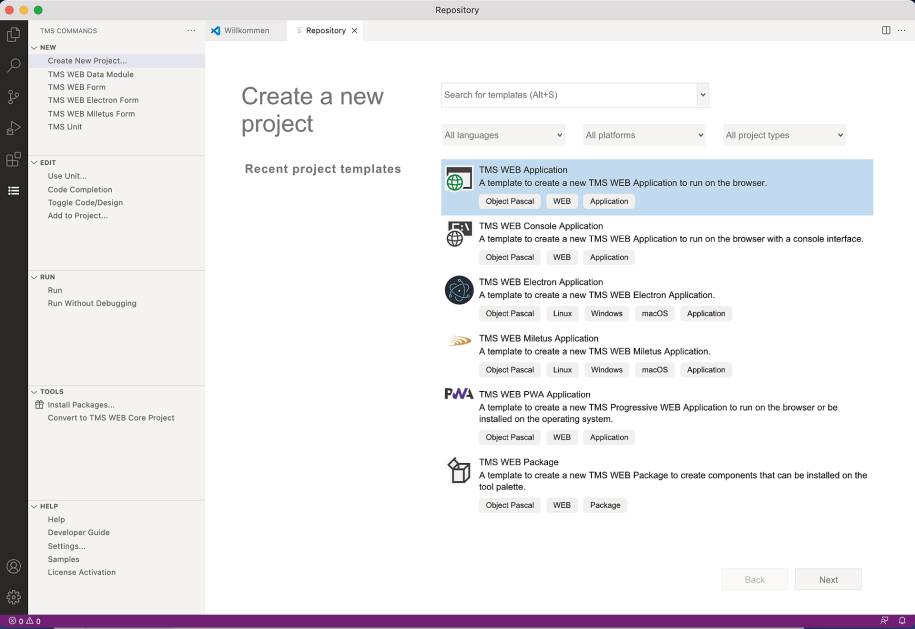Click the PWA logo icon

coord(459,394)
